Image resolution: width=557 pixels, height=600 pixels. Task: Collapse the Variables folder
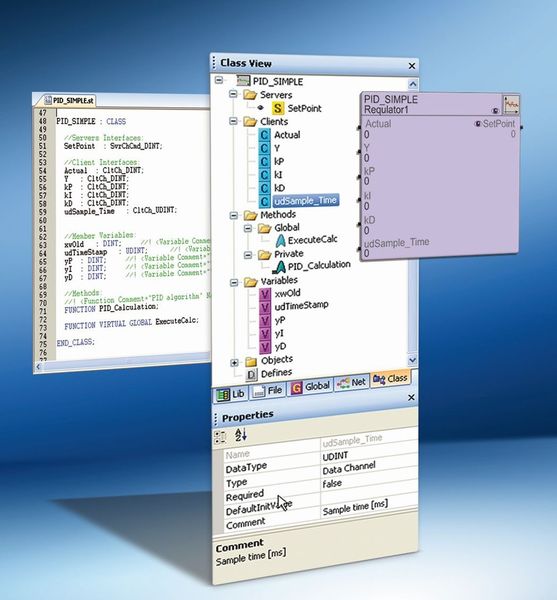[234, 282]
